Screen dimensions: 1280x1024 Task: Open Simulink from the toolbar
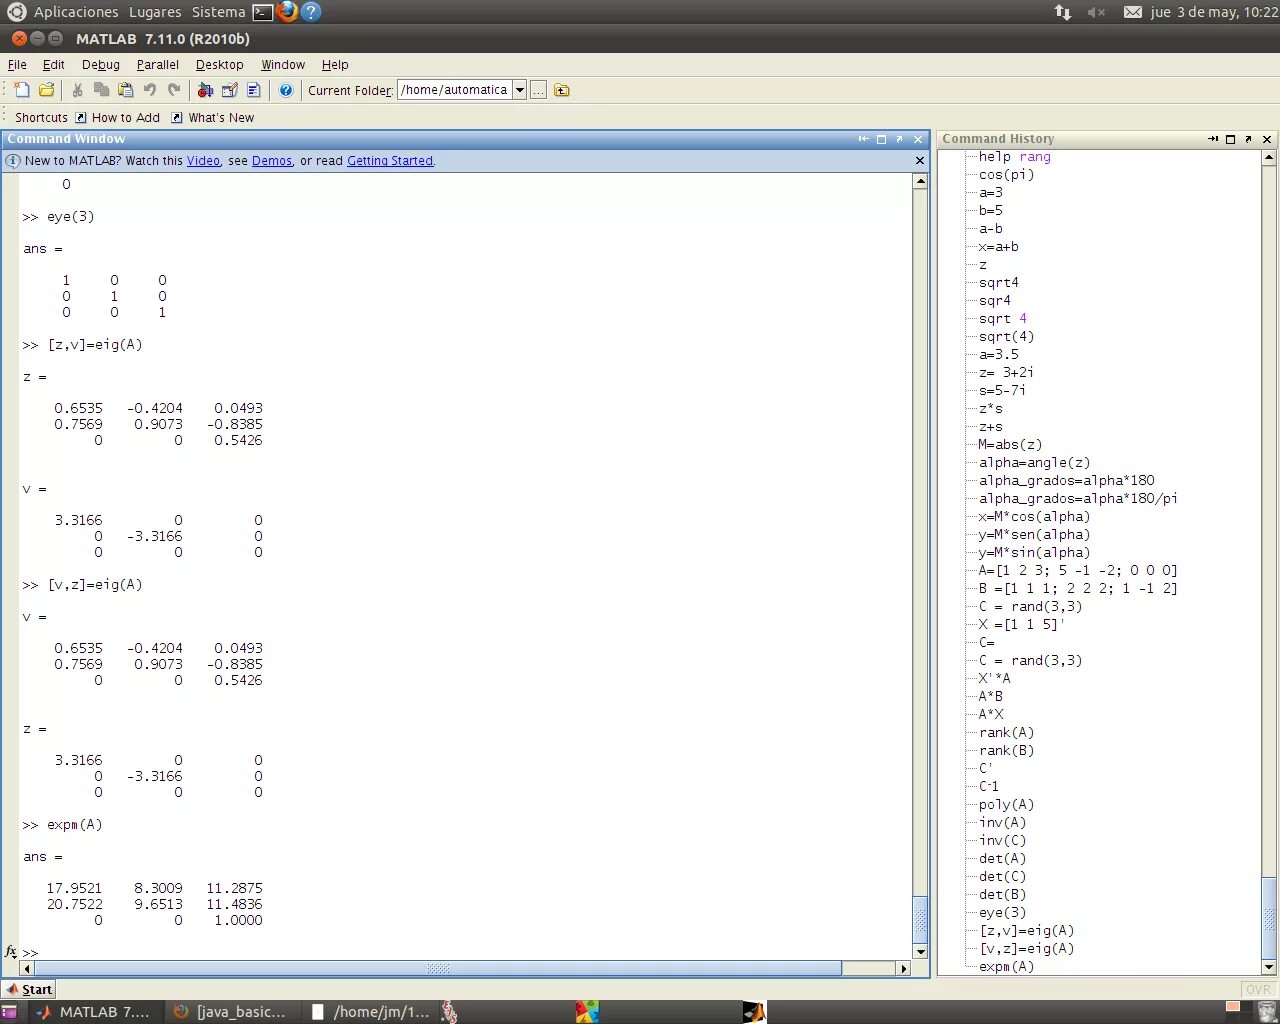[x=206, y=90]
